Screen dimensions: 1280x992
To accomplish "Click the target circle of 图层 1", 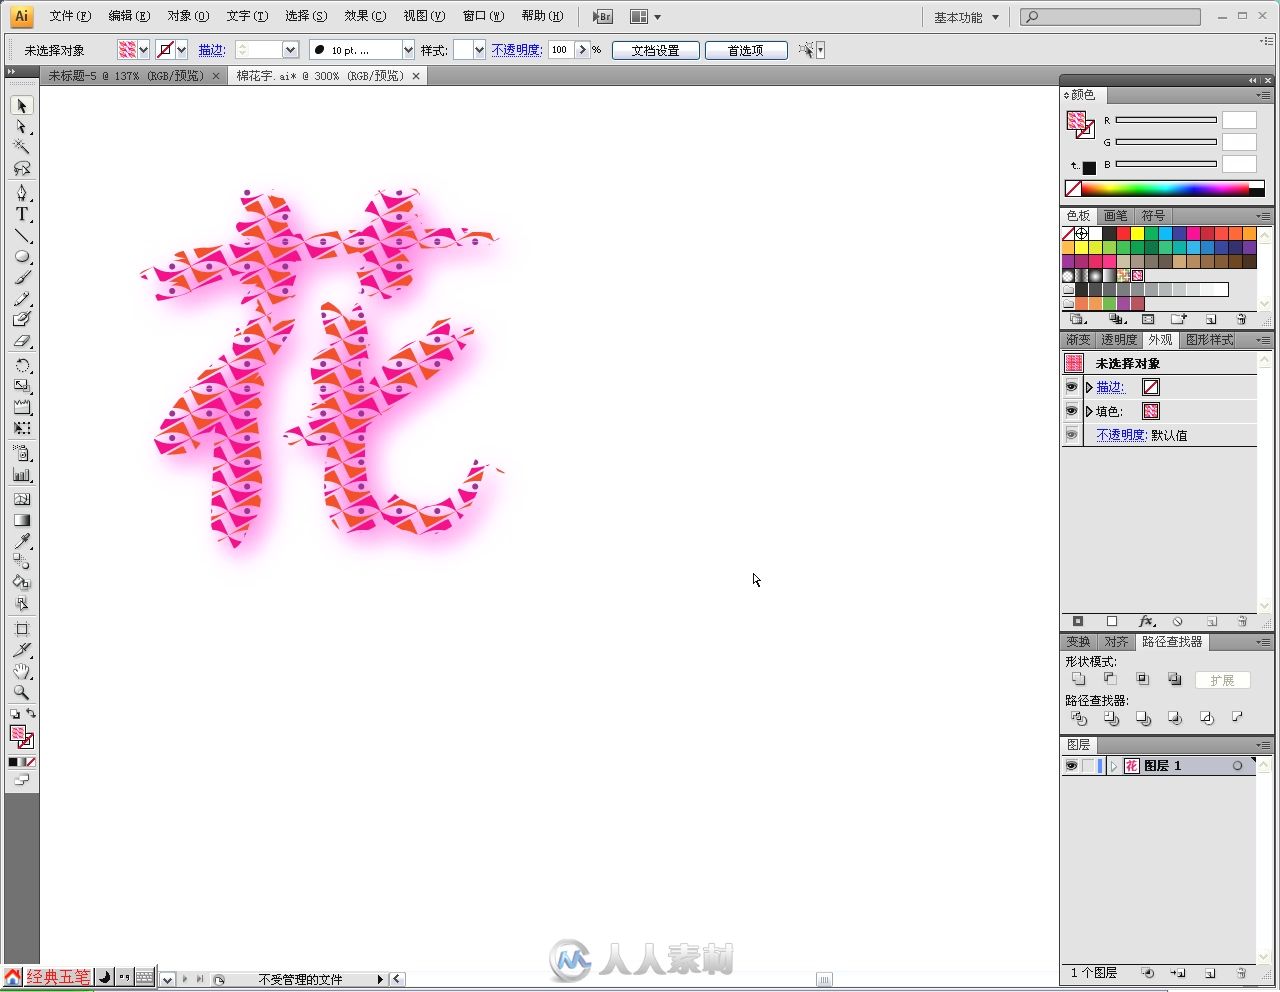I will [1238, 766].
